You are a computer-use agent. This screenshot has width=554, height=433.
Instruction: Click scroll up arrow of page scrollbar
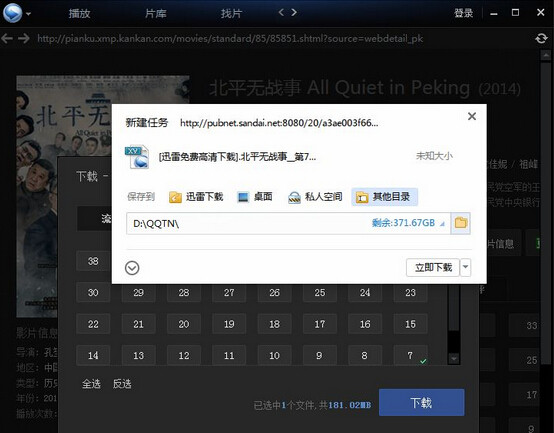coord(546,55)
